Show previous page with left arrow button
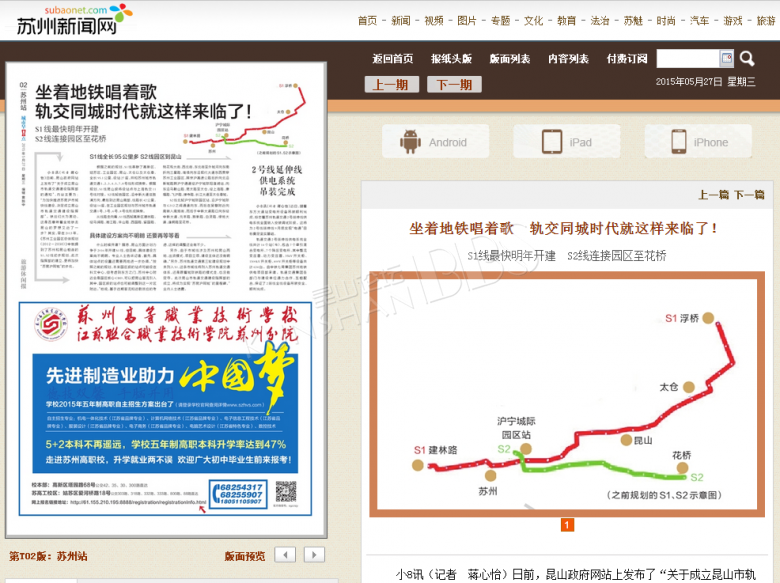Screen dimensions: 780x583 tap(285, 555)
